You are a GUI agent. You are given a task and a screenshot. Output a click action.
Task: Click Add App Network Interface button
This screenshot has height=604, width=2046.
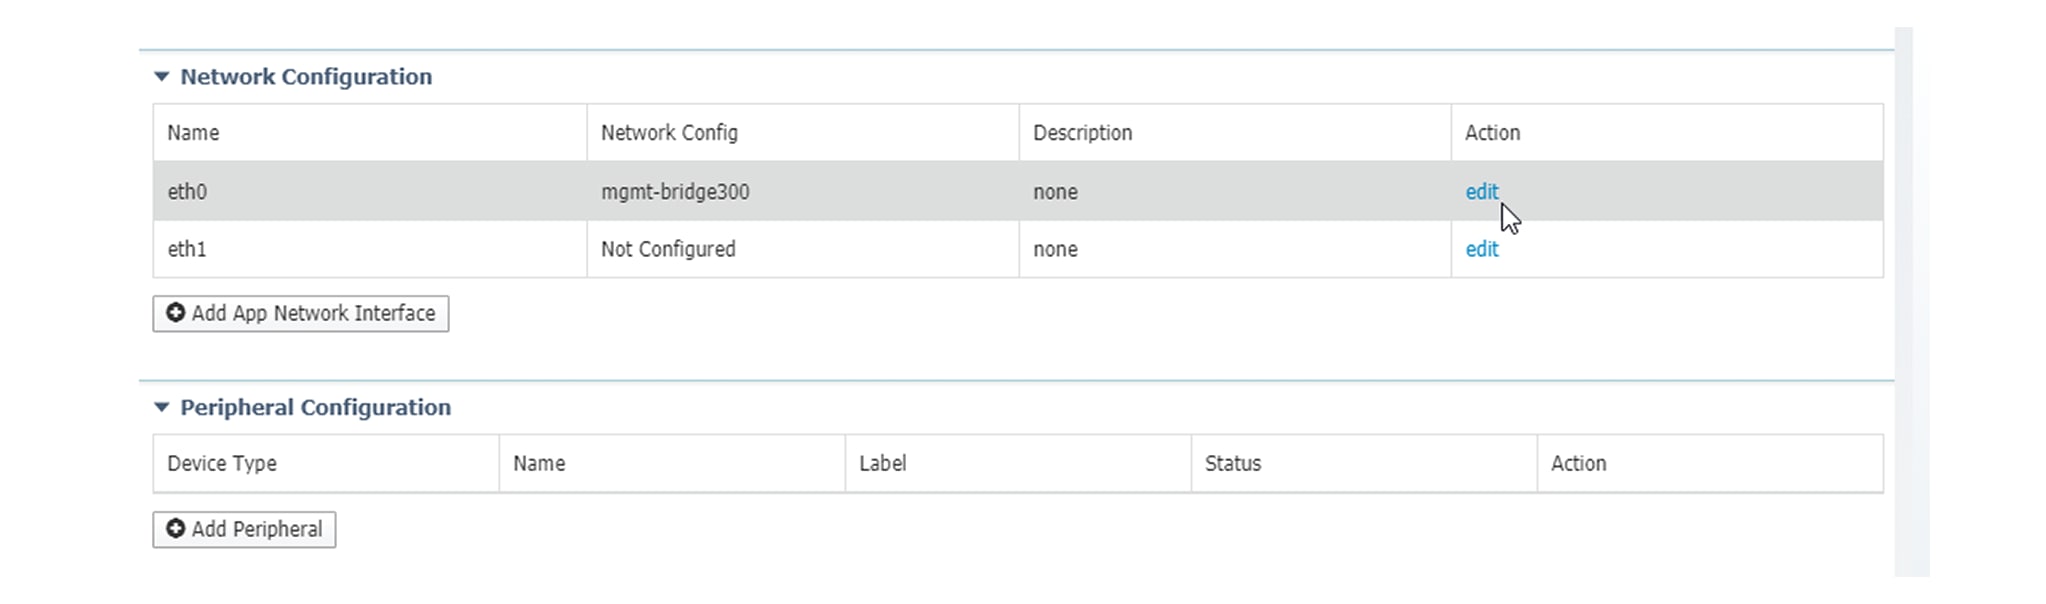[301, 314]
